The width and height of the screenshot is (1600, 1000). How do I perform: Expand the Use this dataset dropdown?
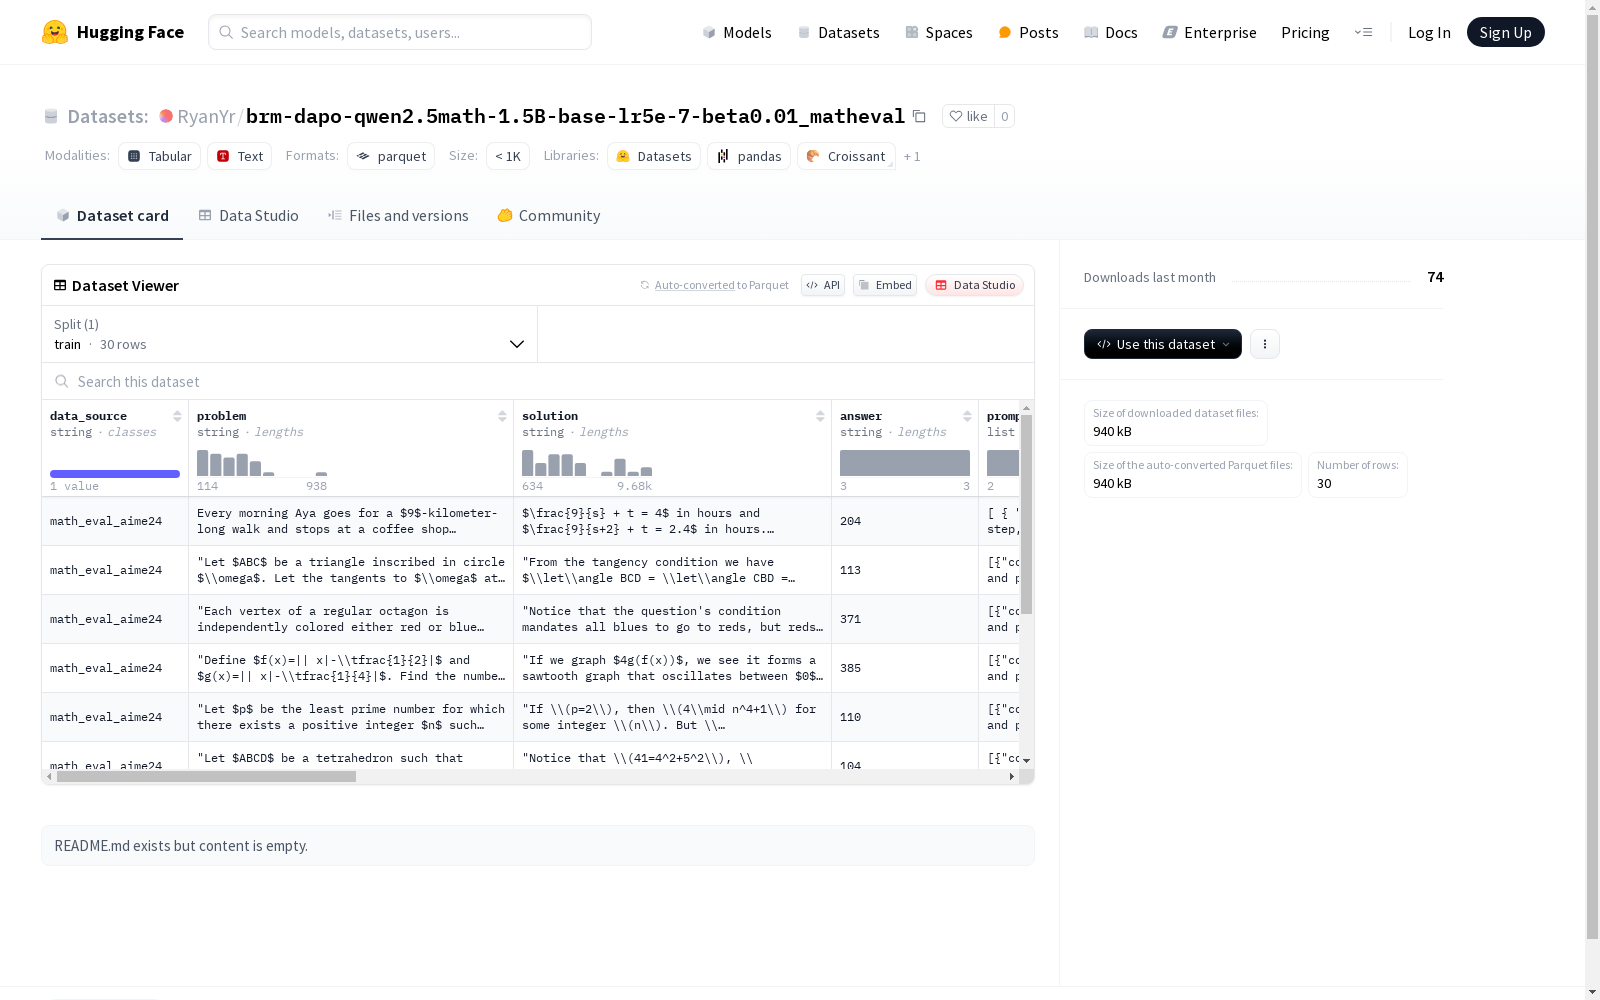click(1163, 344)
